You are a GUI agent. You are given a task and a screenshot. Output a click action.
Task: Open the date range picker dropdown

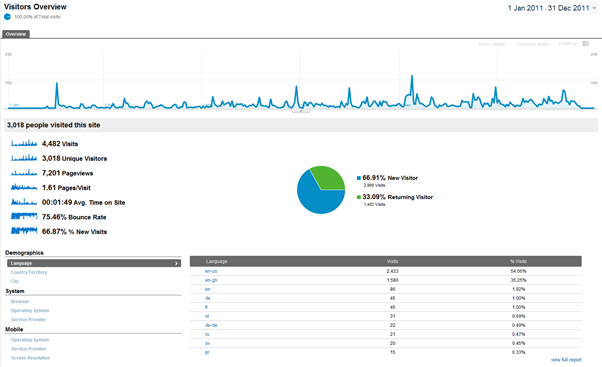(552, 8)
